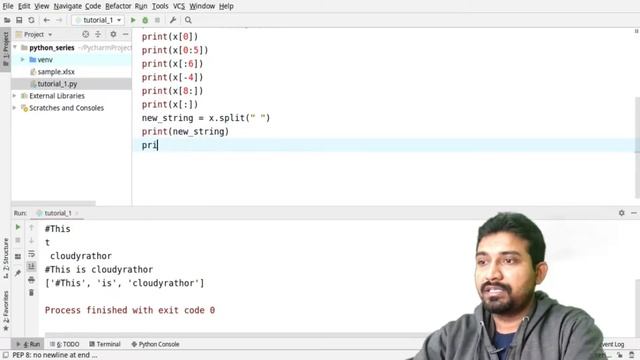Toggle scroll to end in Run panel
Viewport: 640px width, 360px height.
(31, 267)
